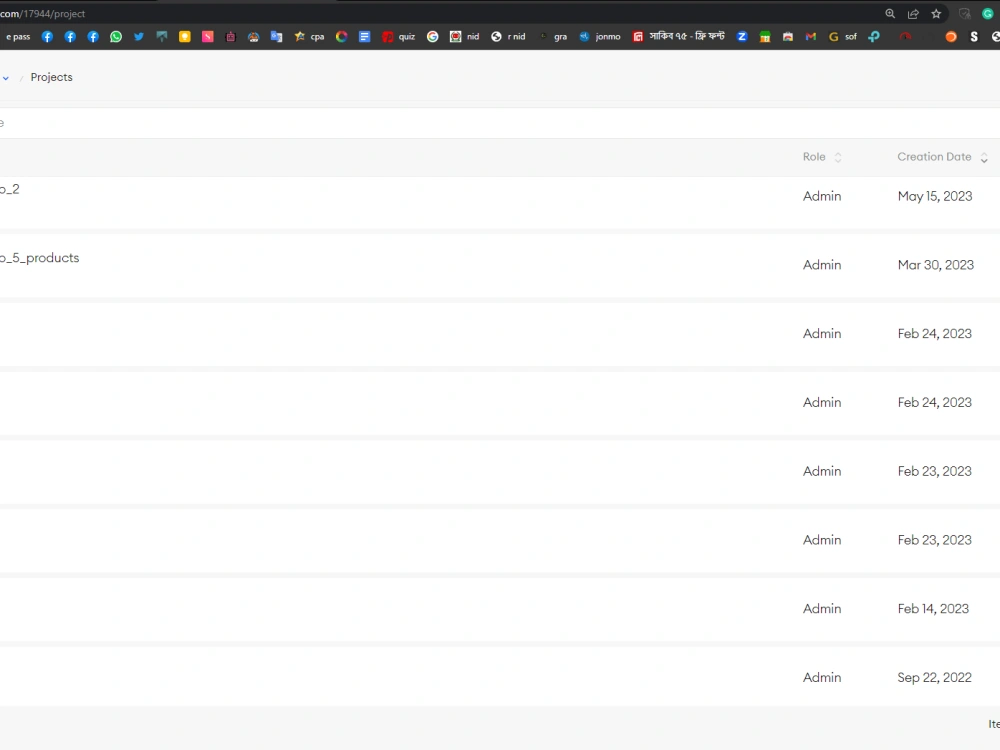1000x750 pixels.
Task: Open the 'nid' bookmark
Action: 464,36
